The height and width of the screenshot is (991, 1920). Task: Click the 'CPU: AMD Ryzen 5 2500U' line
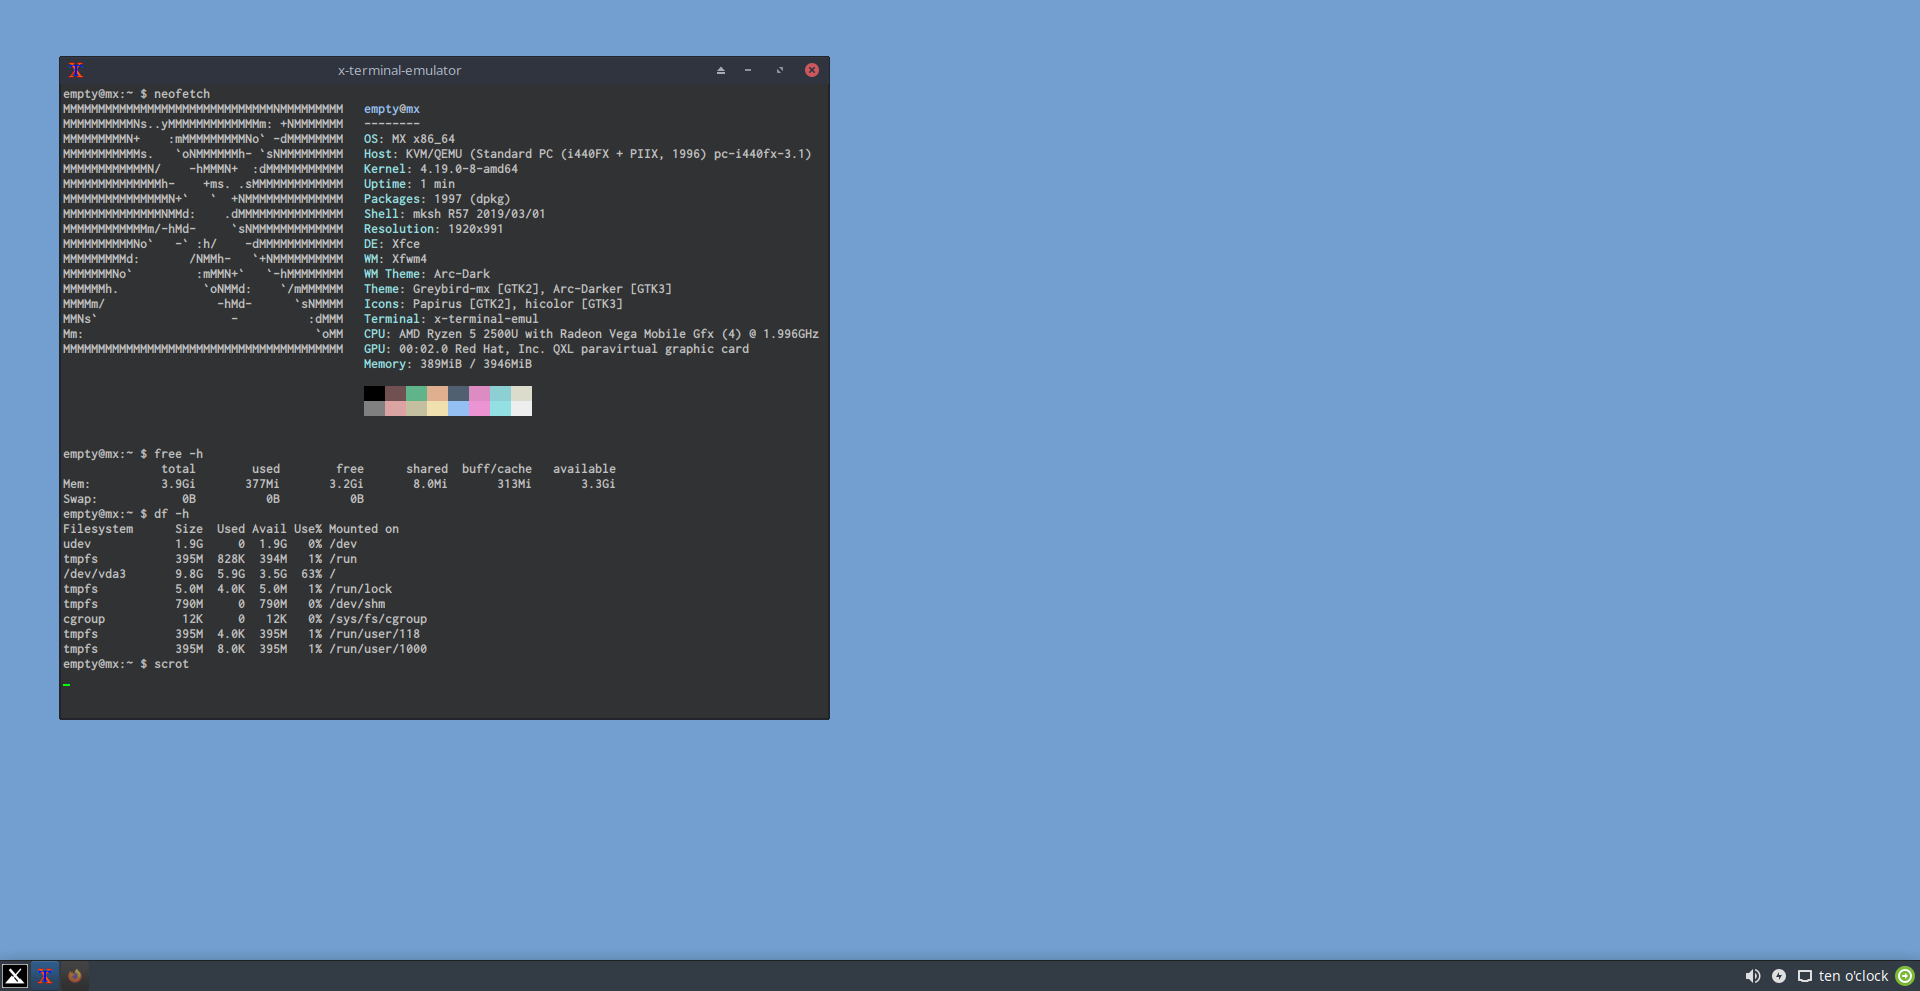click(591, 334)
